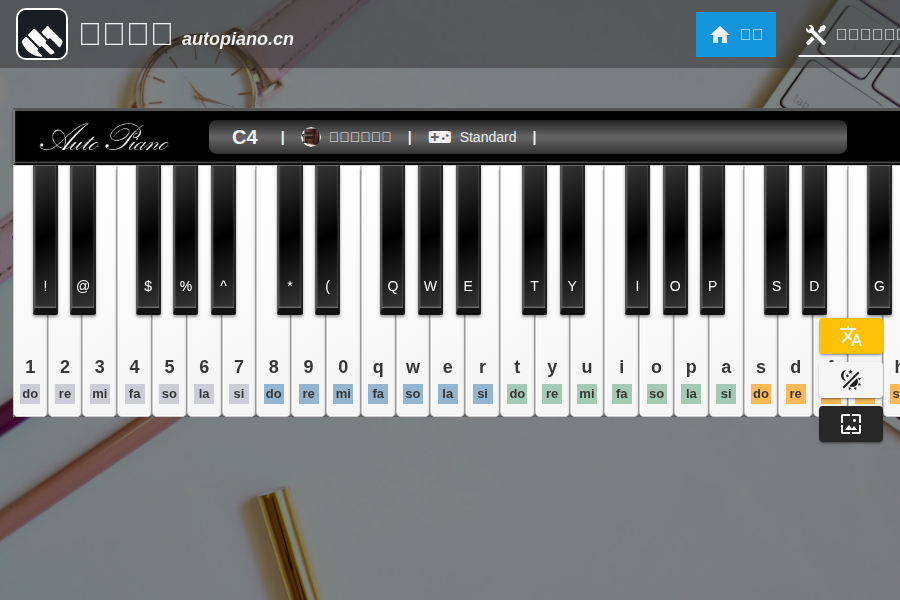Strike the white key labeled lowercase p
900x600 pixels.
[x=691, y=367]
